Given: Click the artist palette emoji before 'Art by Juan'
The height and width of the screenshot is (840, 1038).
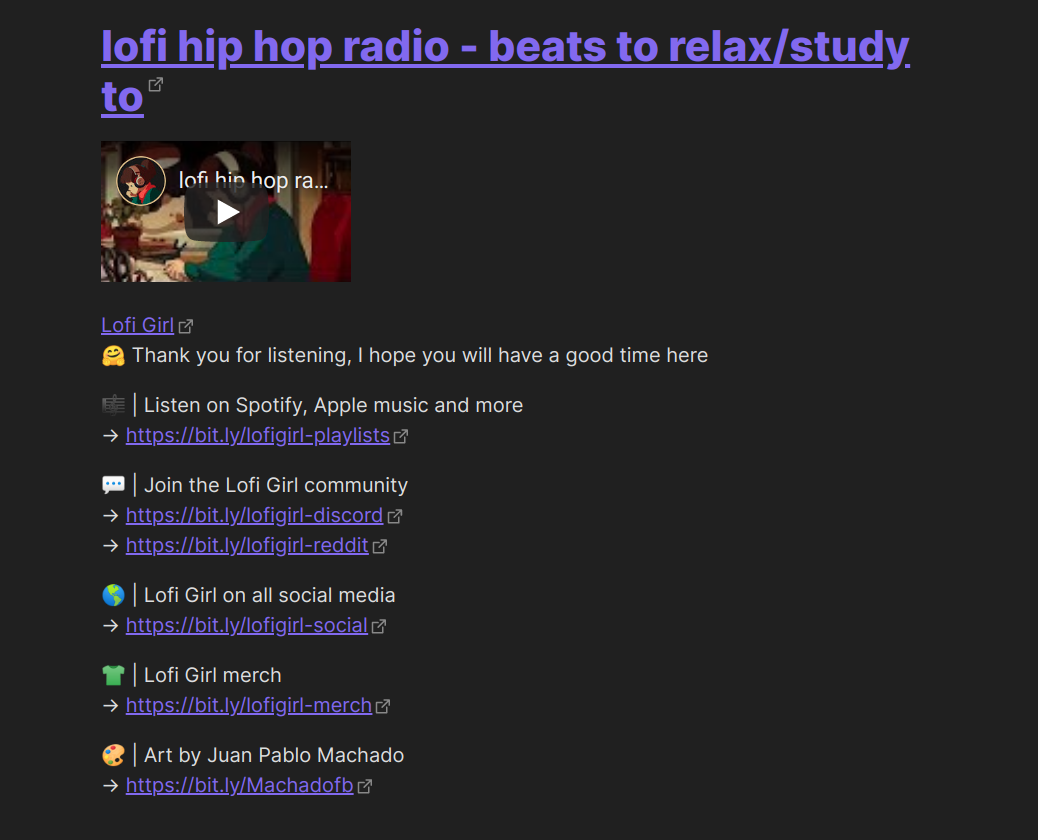Looking at the screenshot, I should (113, 755).
